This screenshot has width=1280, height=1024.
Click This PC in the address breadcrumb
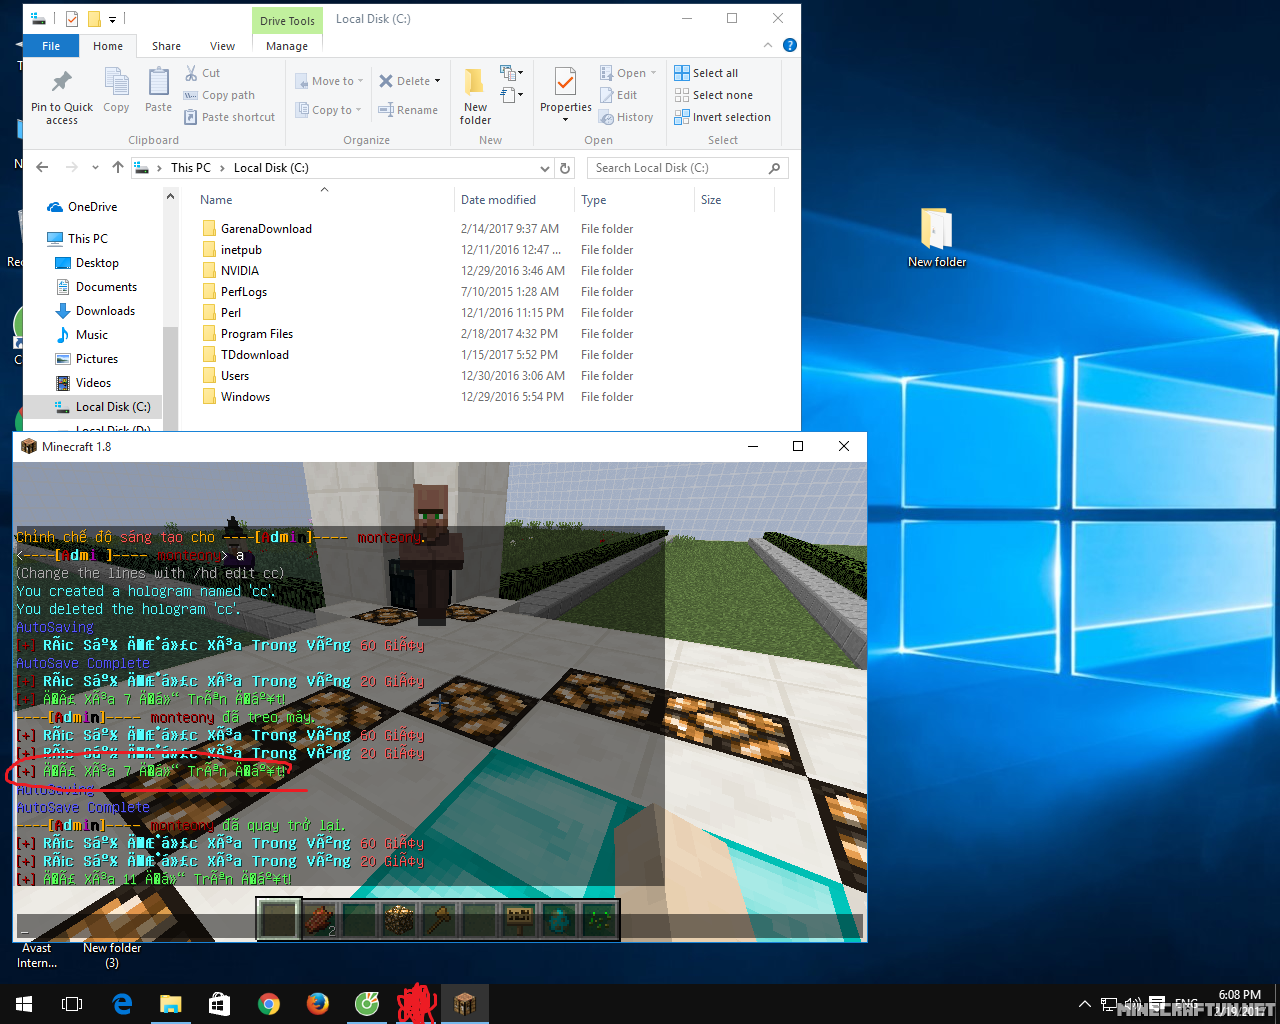click(191, 168)
